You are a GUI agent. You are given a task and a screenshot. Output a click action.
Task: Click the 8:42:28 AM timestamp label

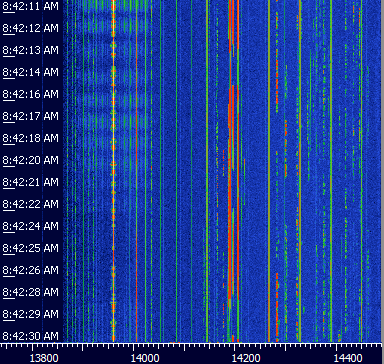[x=31, y=292]
